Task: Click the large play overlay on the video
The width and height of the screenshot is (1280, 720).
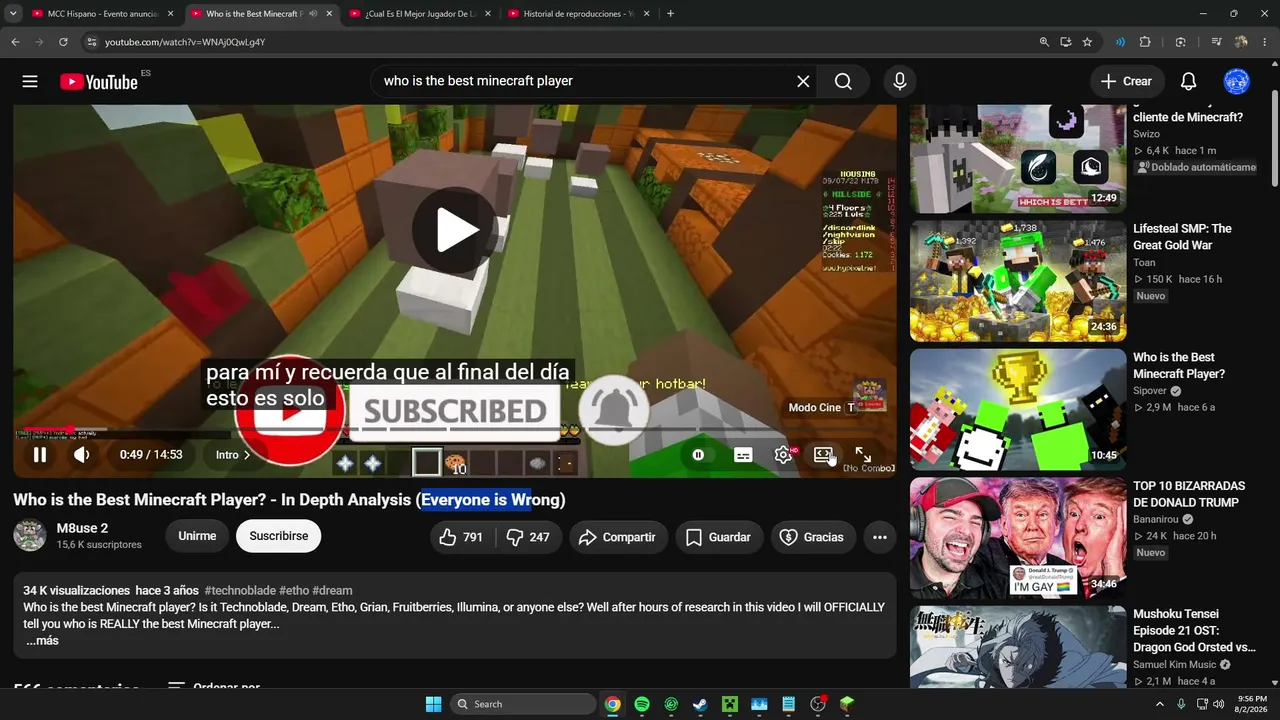Action: [x=456, y=231]
